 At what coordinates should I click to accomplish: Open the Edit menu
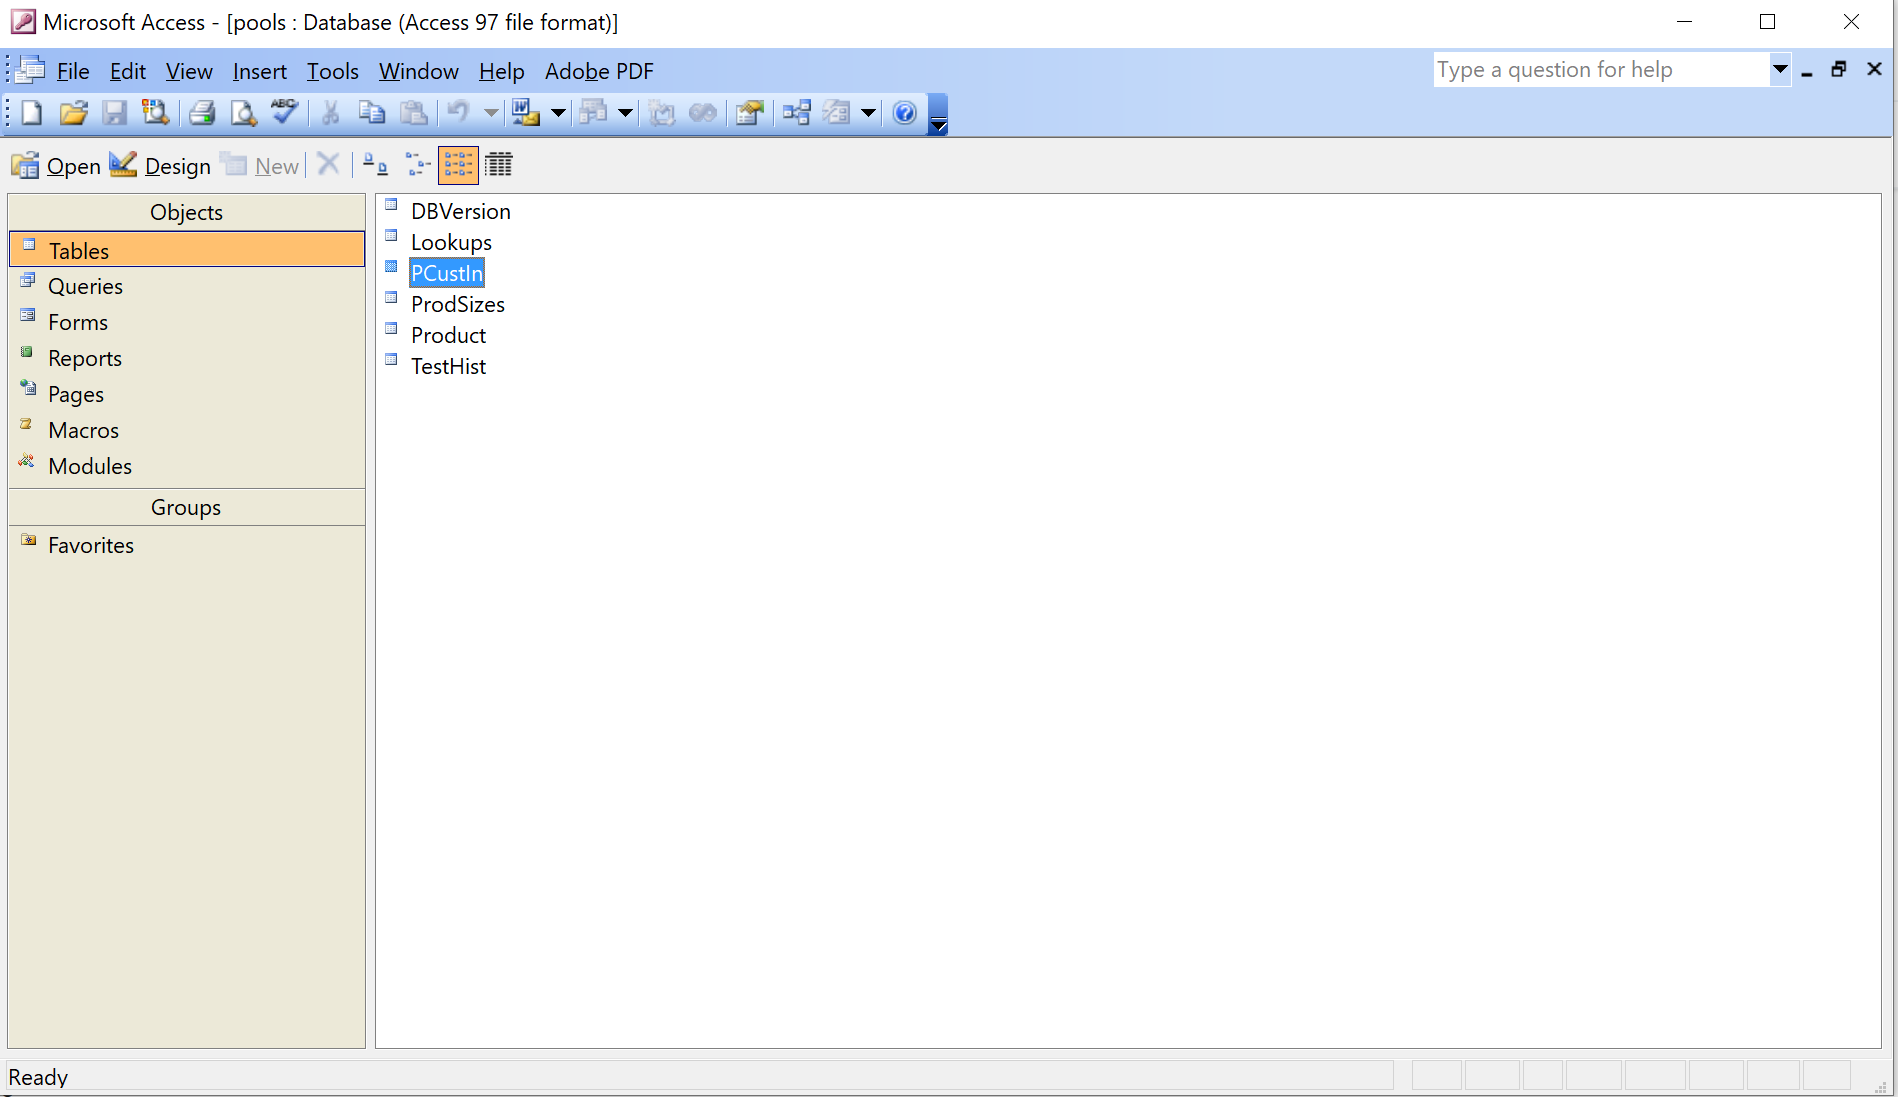coord(128,71)
